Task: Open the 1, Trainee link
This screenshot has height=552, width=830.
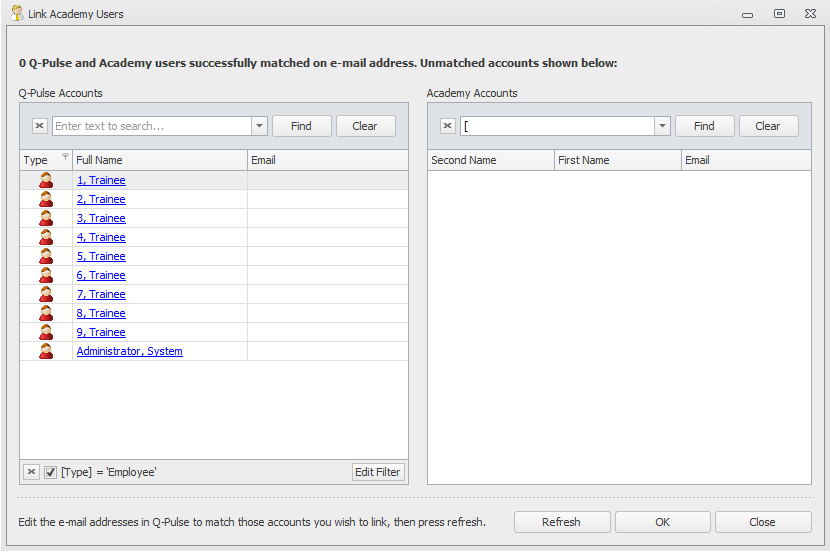Action: click(x=101, y=180)
